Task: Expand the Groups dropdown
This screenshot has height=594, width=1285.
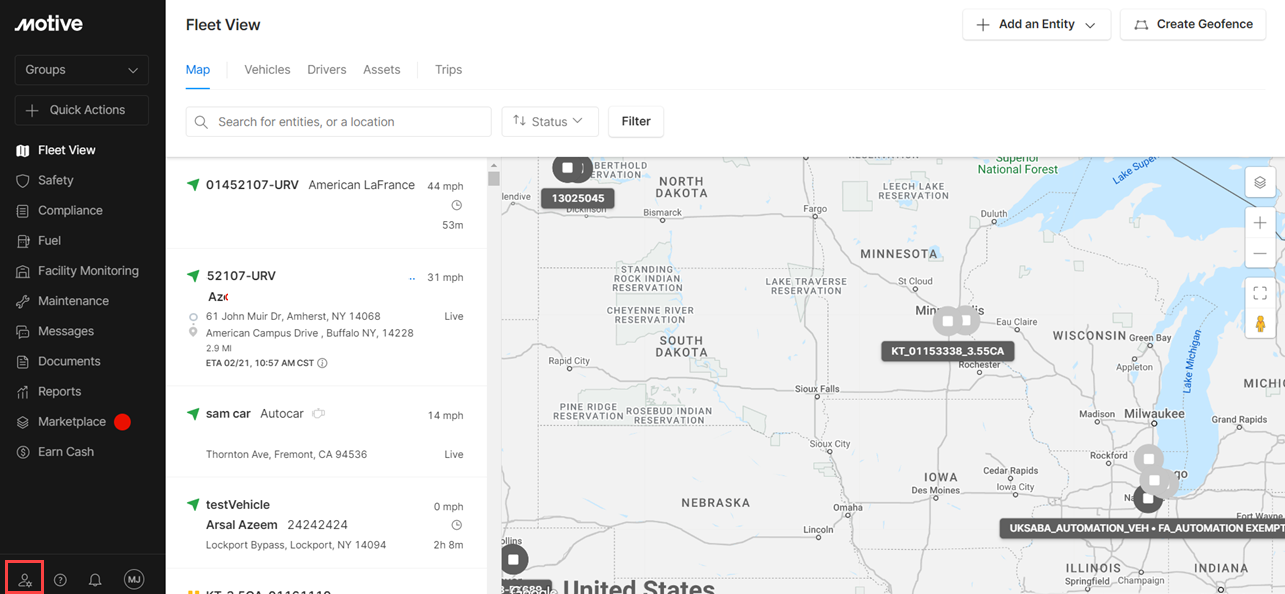Action: [x=82, y=70]
